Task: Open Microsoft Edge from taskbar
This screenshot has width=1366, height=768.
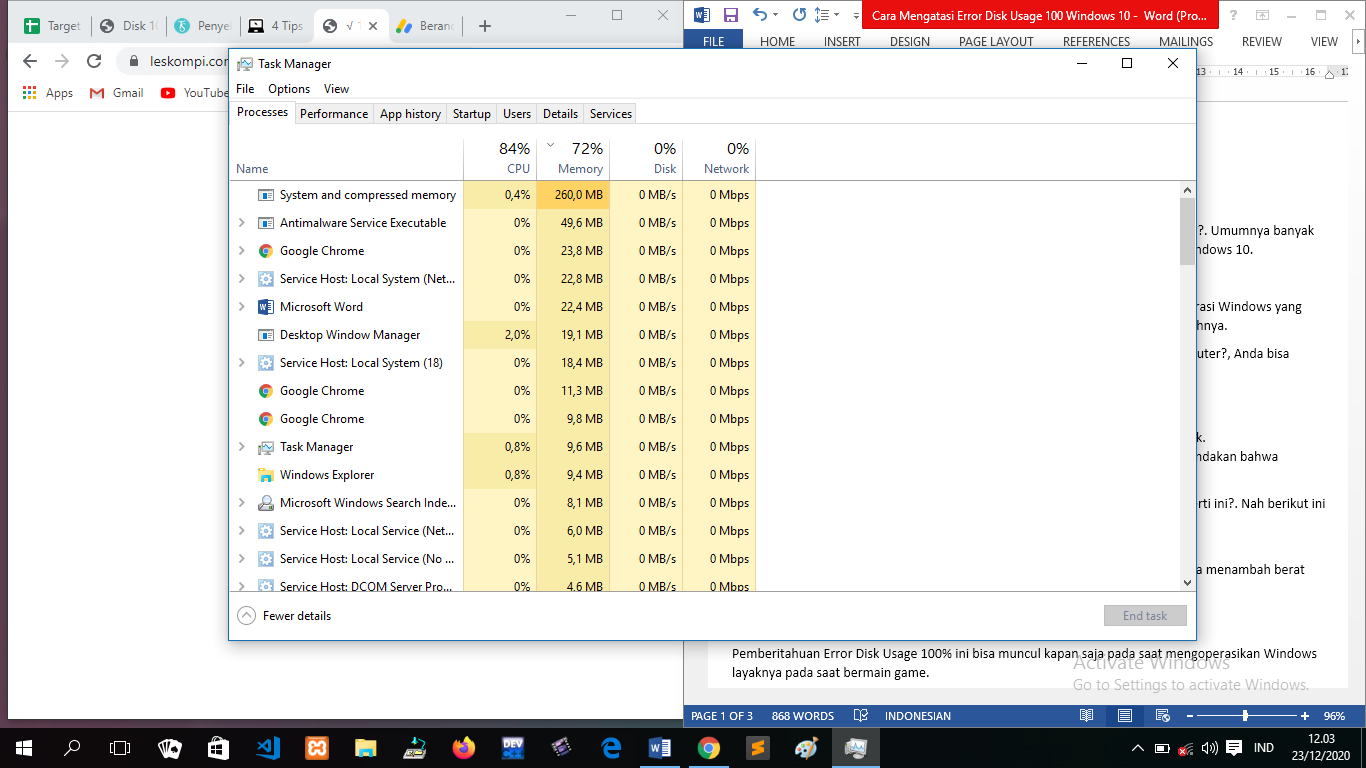Action: (610, 747)
